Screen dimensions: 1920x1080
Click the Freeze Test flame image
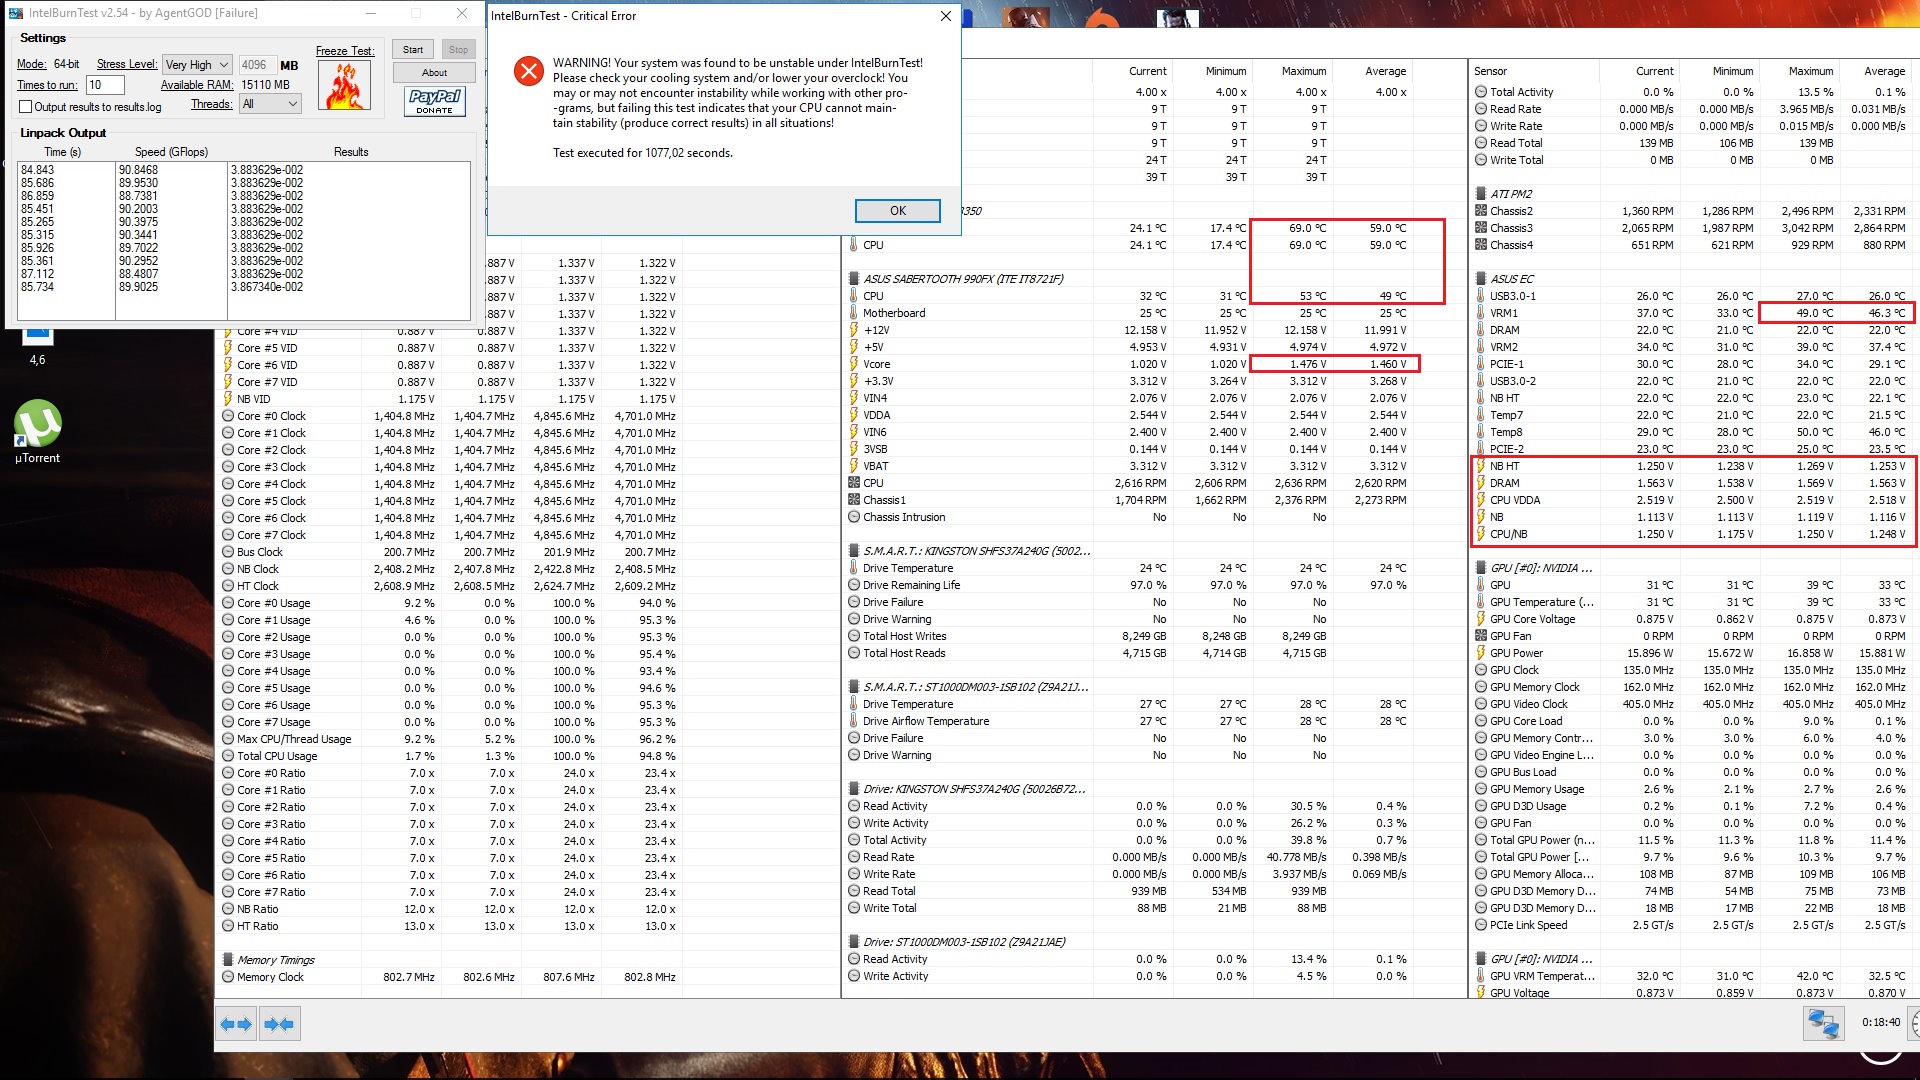pyautogui.click(x=345, y=85)
